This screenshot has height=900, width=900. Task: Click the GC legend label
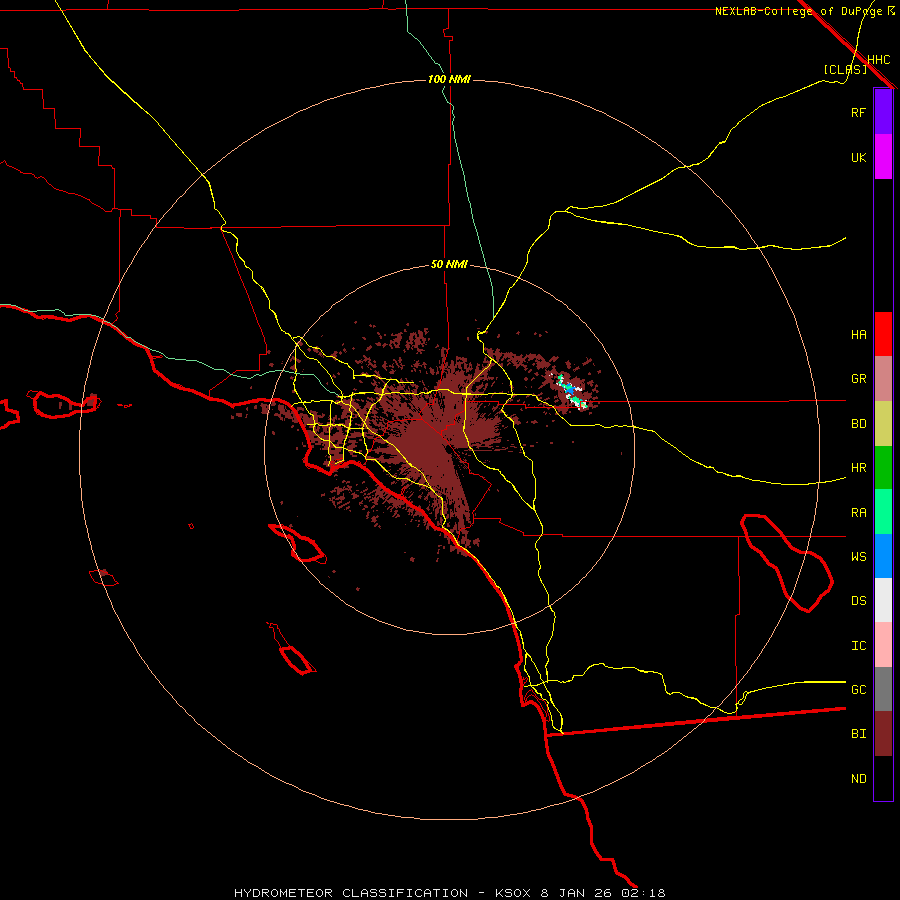[x=858, y=690]
